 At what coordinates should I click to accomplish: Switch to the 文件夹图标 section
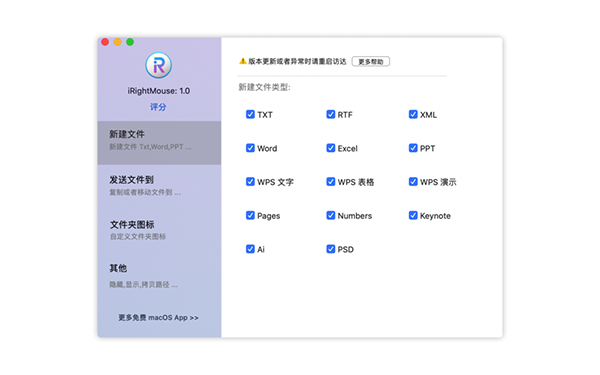point(159,230)
